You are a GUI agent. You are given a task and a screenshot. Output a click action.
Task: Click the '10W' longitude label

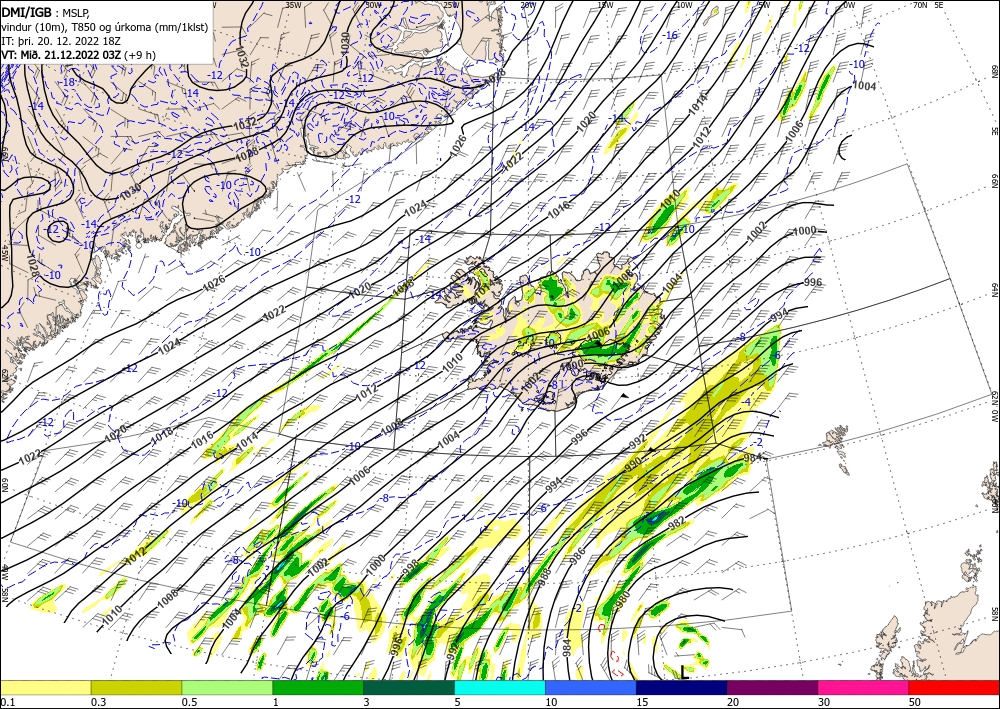(x=684, y=4)
